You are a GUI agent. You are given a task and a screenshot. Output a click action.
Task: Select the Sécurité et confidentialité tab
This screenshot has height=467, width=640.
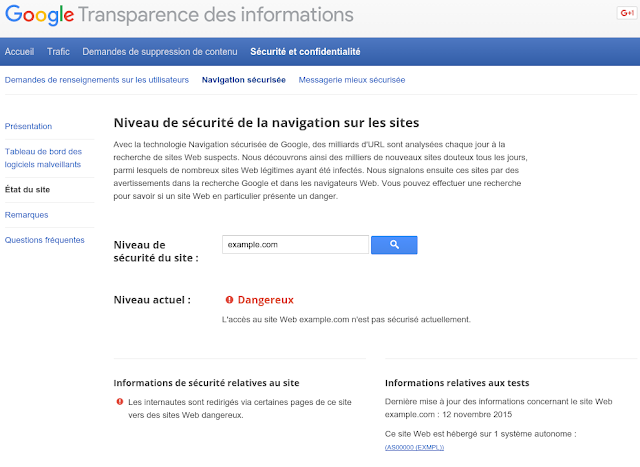pos(305,52)
